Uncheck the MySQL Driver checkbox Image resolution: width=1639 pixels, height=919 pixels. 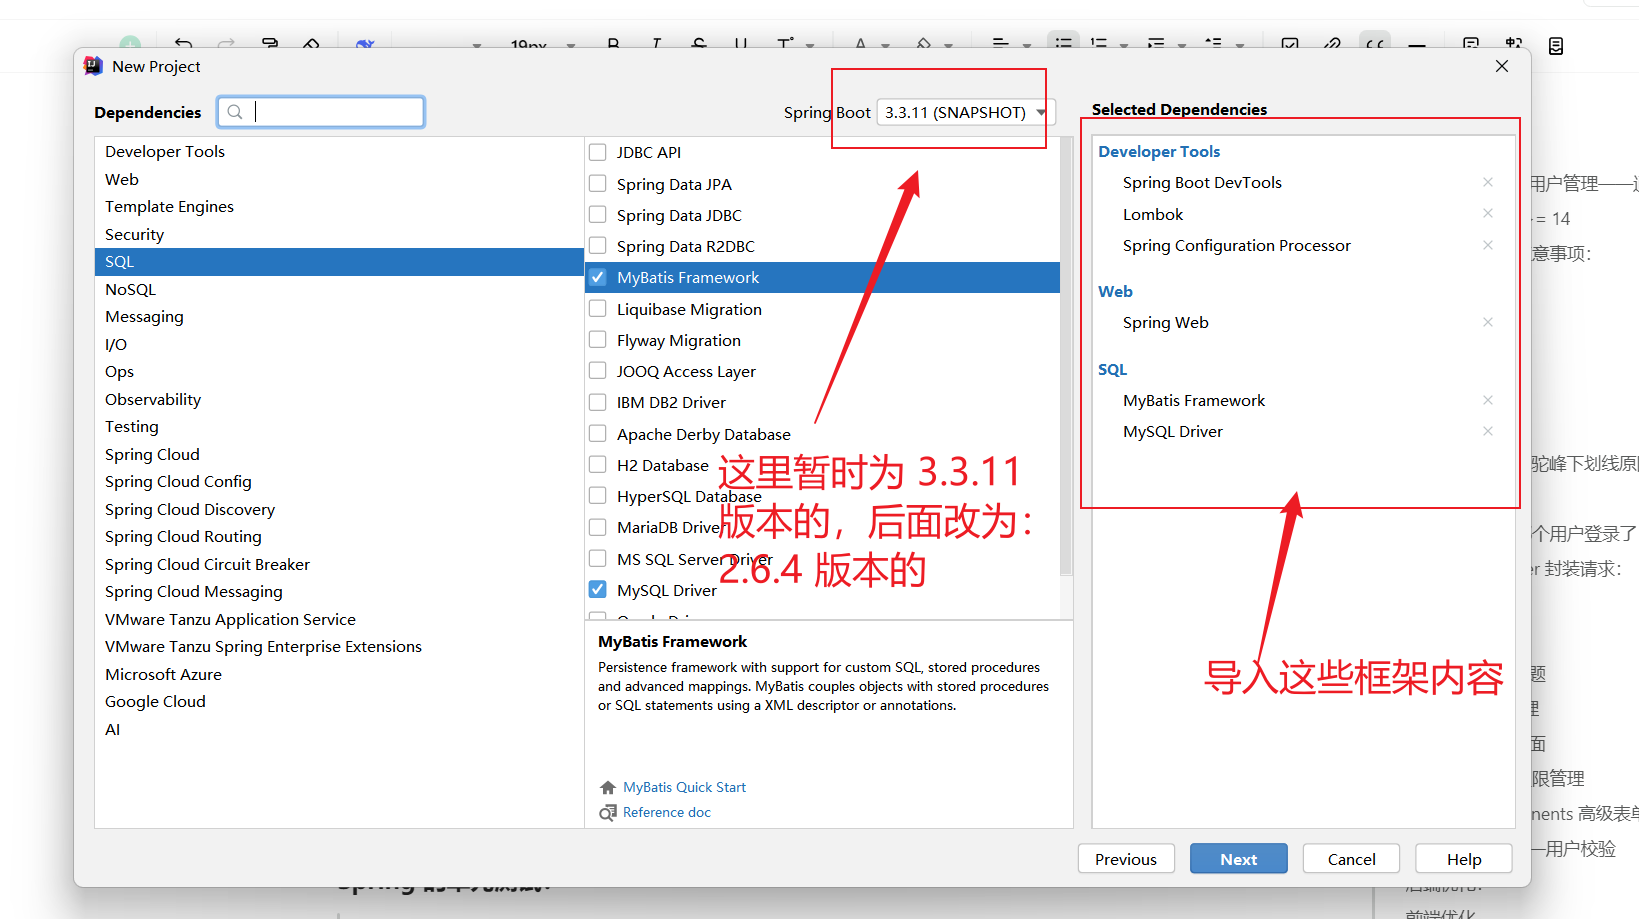pos(598,590)
